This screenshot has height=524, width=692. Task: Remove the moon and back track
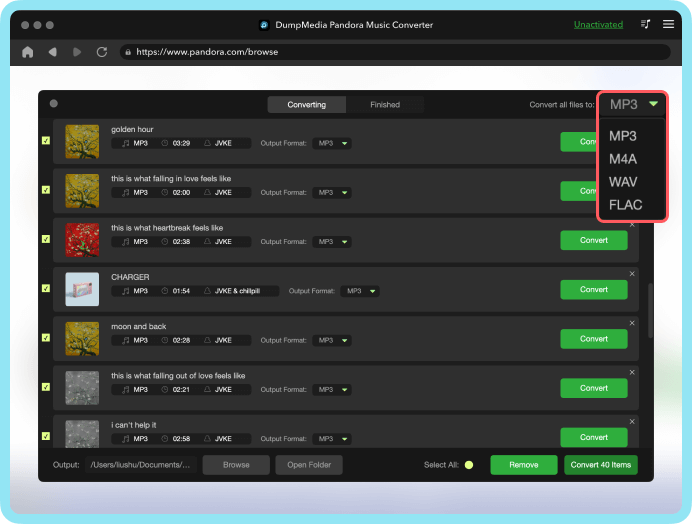(632, 323)
